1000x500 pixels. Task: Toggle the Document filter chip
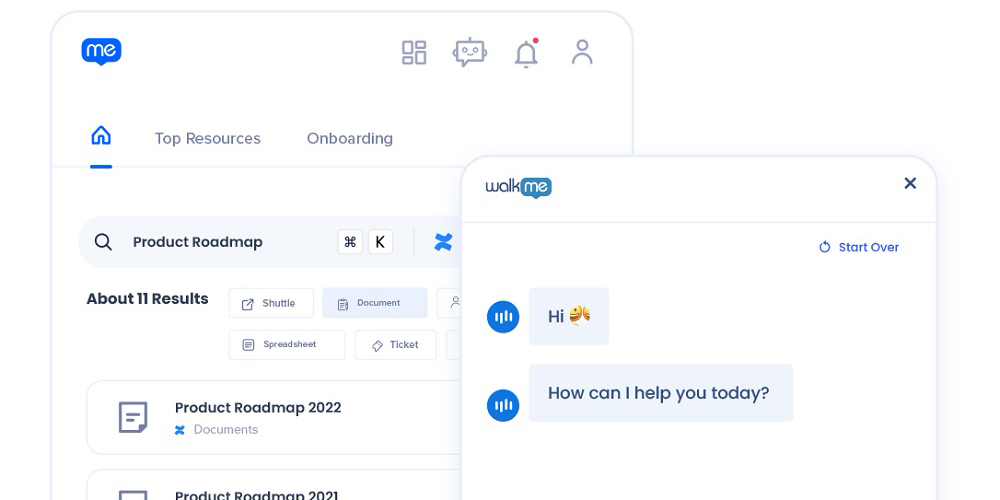374,303
